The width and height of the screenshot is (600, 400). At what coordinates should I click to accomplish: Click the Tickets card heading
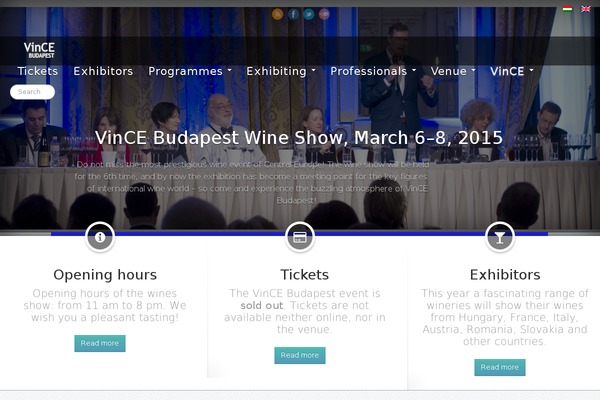[305, 275]
